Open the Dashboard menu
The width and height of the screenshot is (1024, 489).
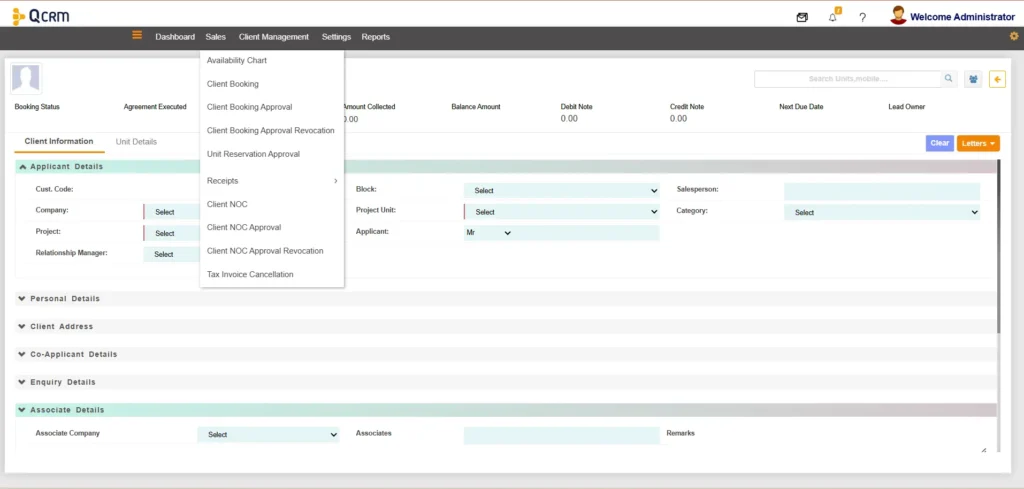click(x=175, y=37)
